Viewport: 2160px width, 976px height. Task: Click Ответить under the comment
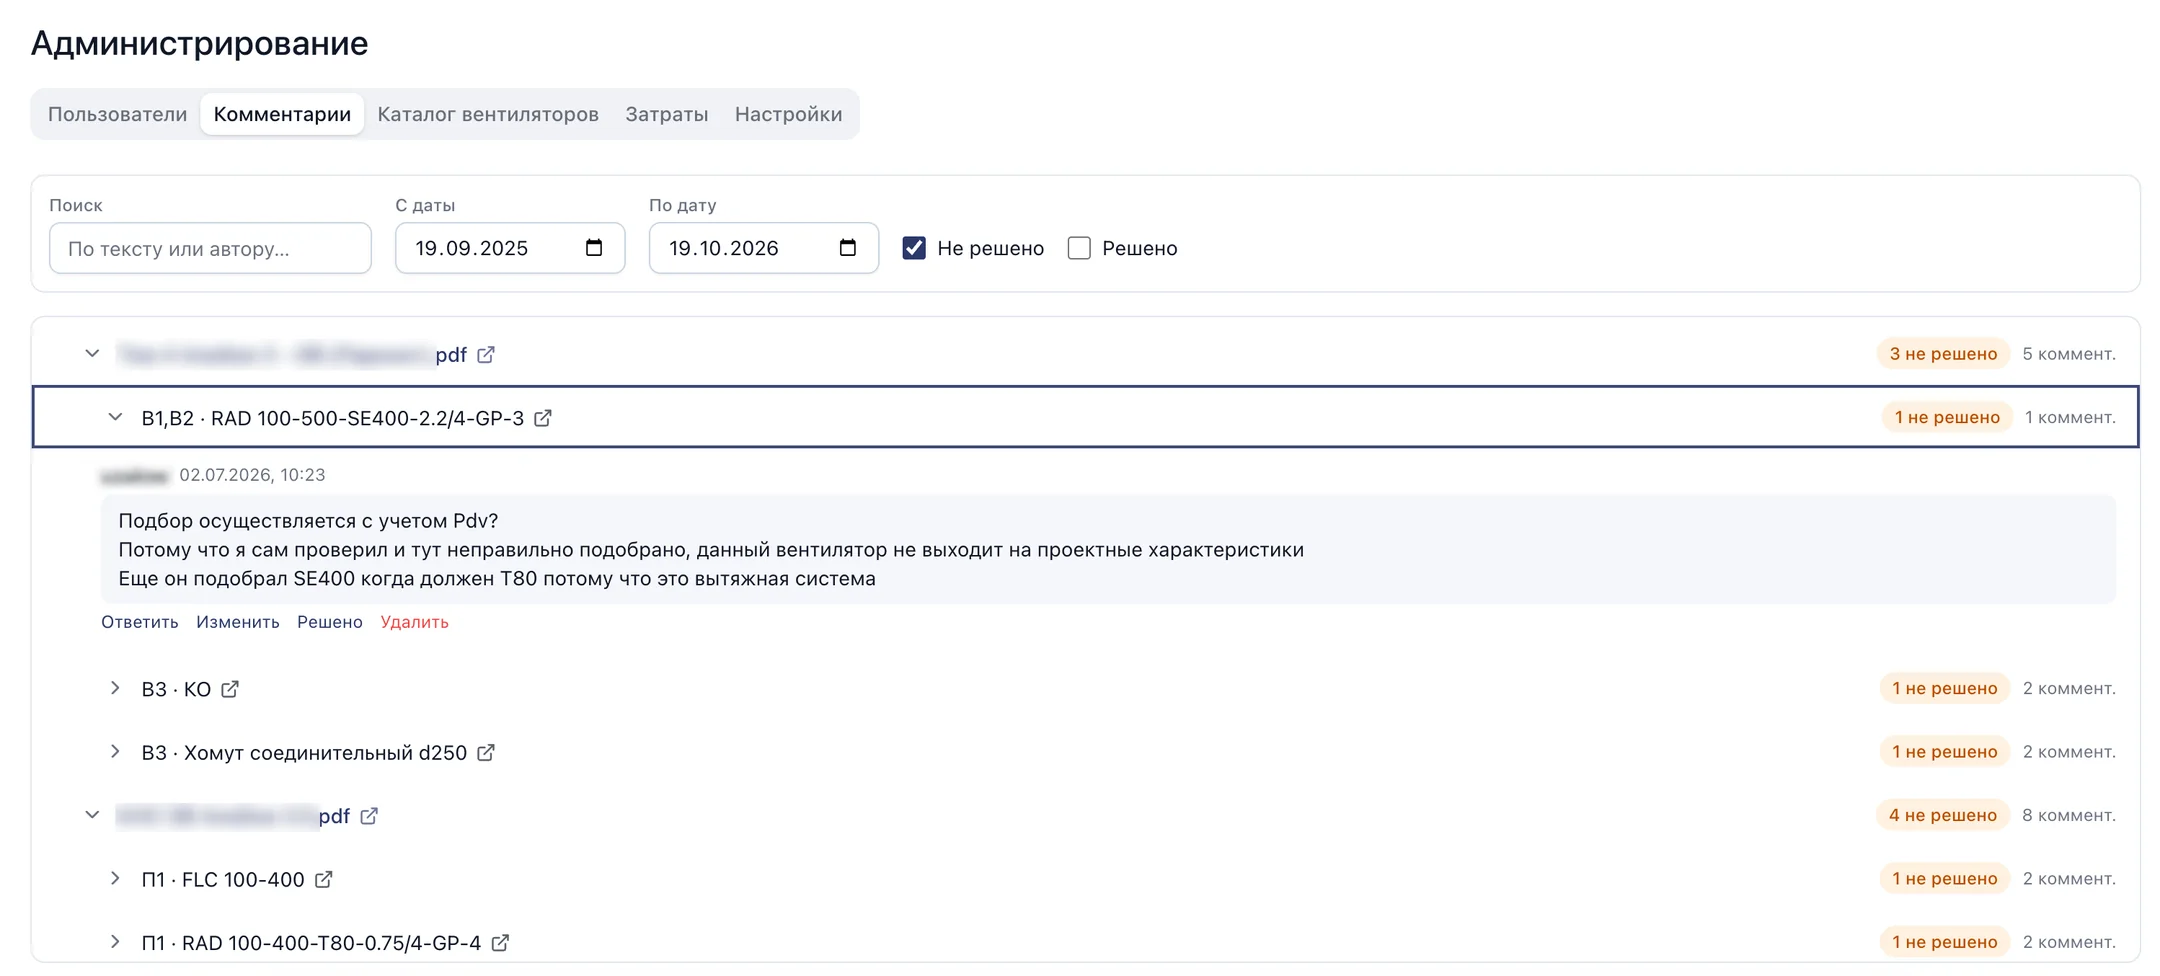pos(140,622)
